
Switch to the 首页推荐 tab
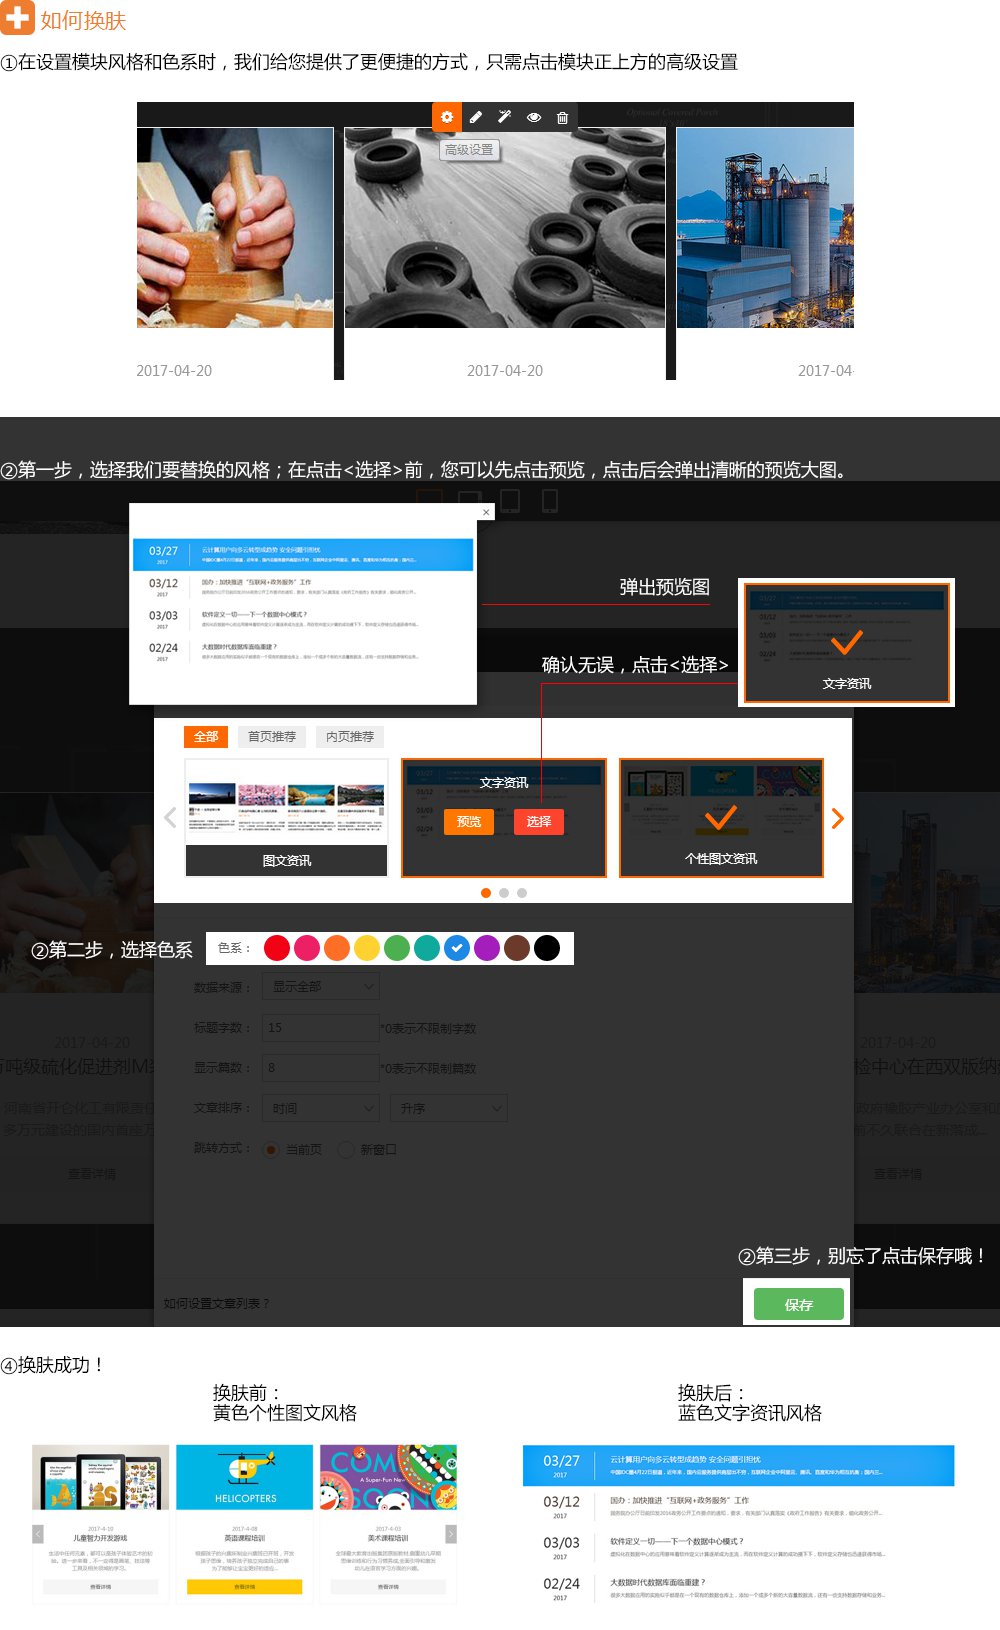272,737
